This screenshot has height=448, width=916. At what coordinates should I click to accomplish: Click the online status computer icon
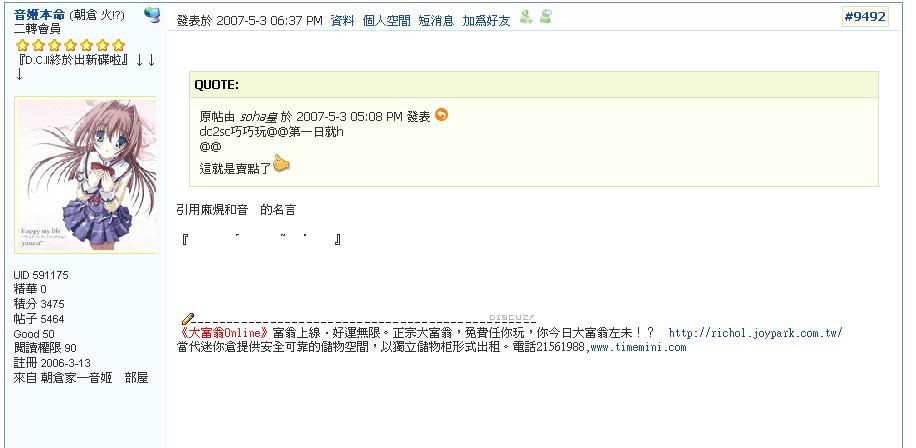point(152,15)
